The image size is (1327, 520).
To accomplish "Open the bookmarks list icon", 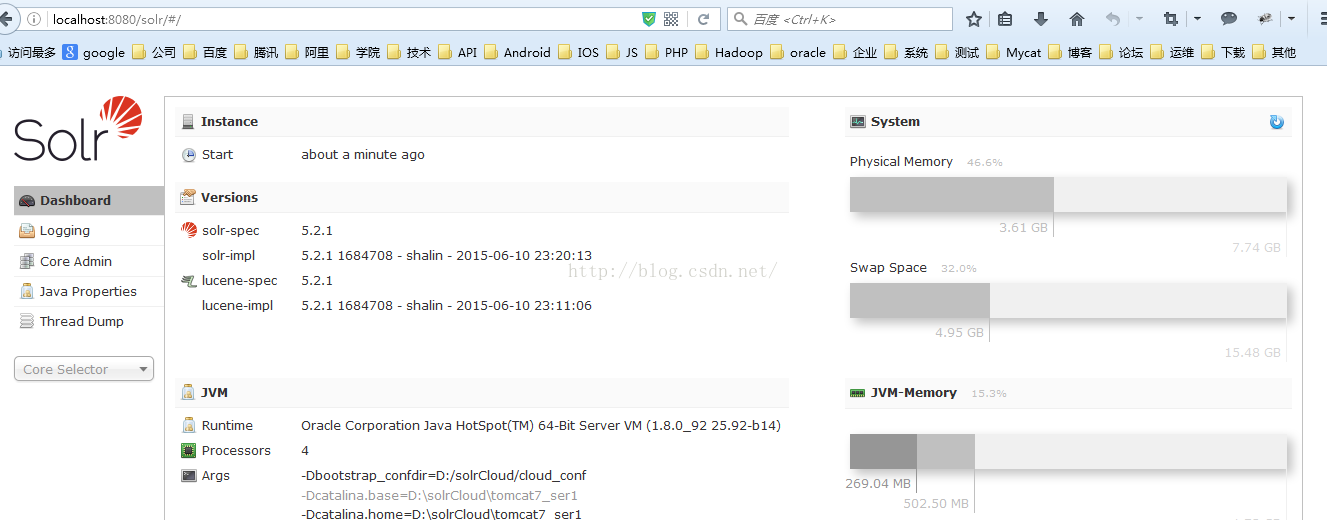I will point(1006,19).
